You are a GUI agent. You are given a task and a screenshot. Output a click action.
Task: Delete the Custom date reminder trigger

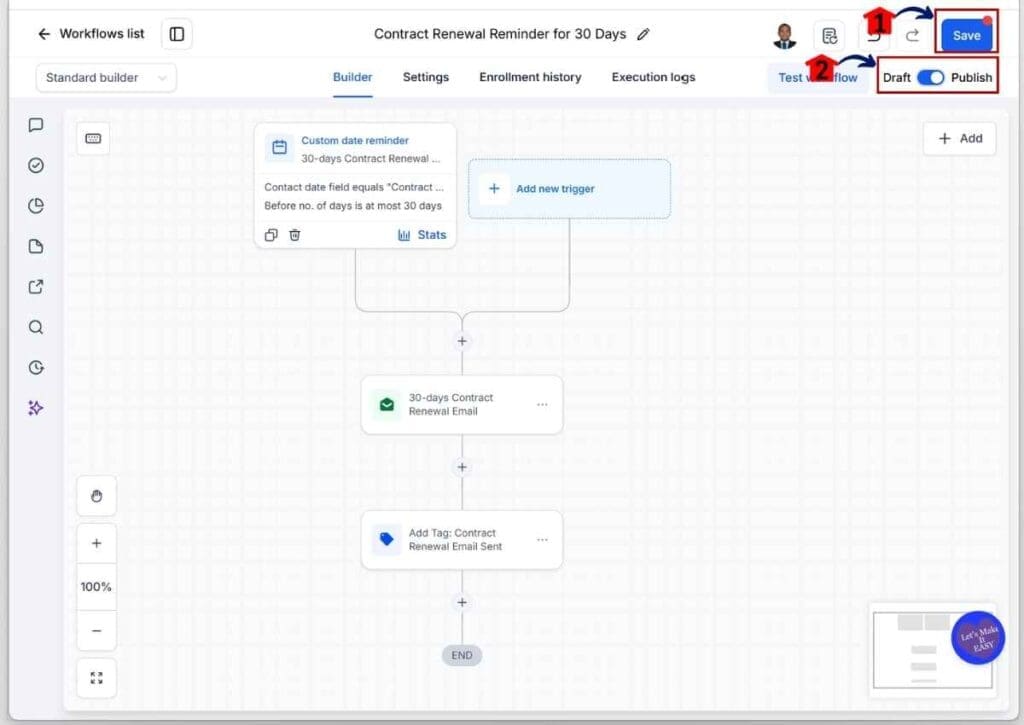tap(295, 235)
